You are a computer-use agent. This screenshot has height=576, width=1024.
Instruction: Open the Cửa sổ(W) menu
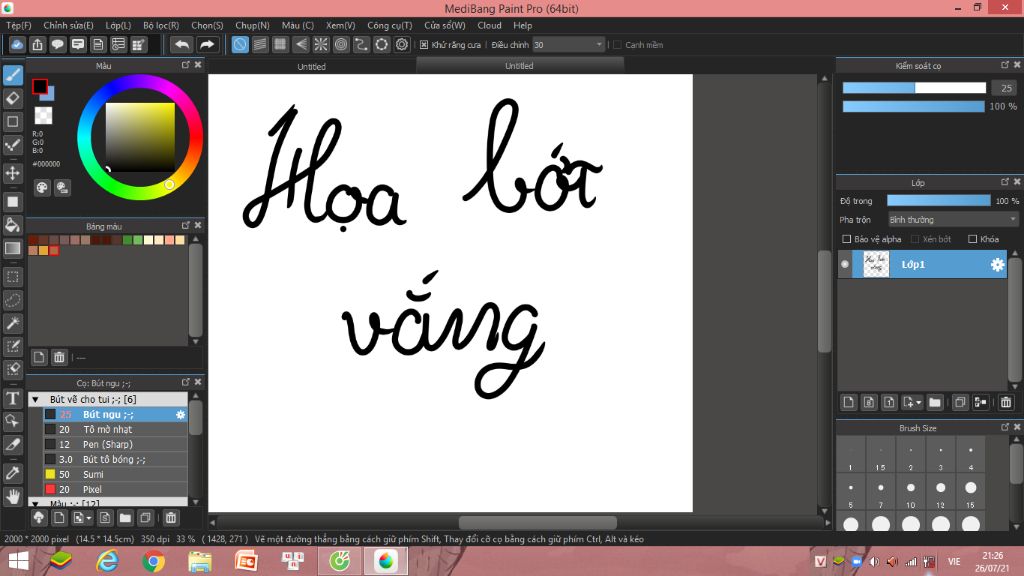(x=445, y=25)
